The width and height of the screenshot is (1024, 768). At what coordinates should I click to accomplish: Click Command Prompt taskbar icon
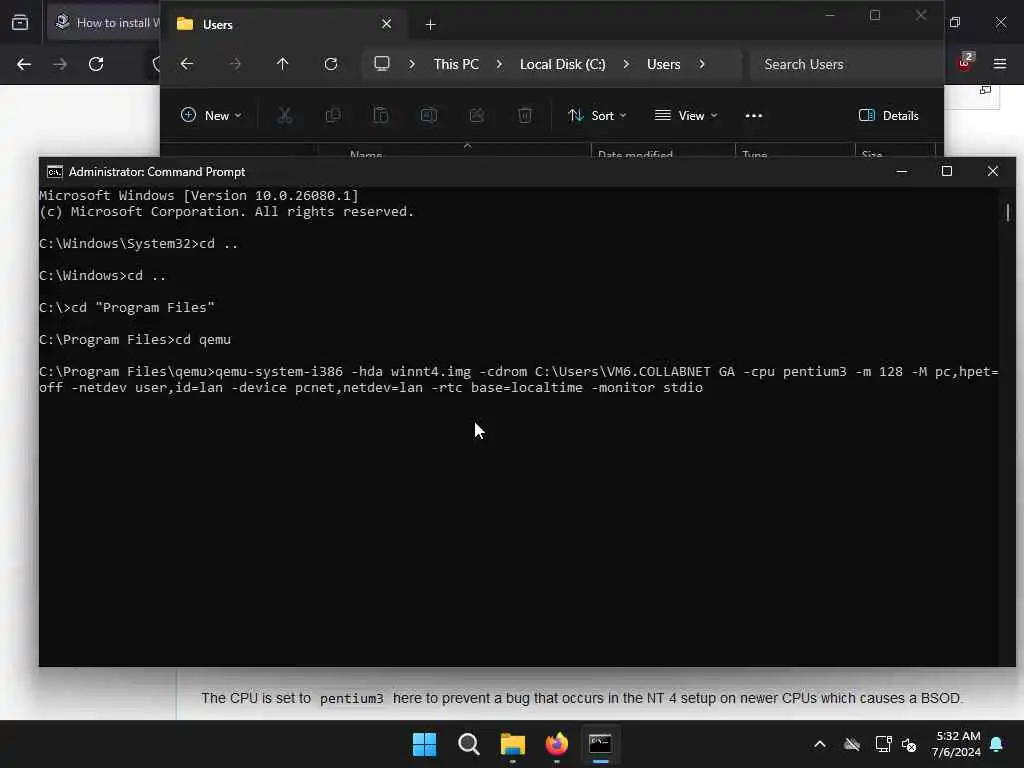tap(600, 744)
